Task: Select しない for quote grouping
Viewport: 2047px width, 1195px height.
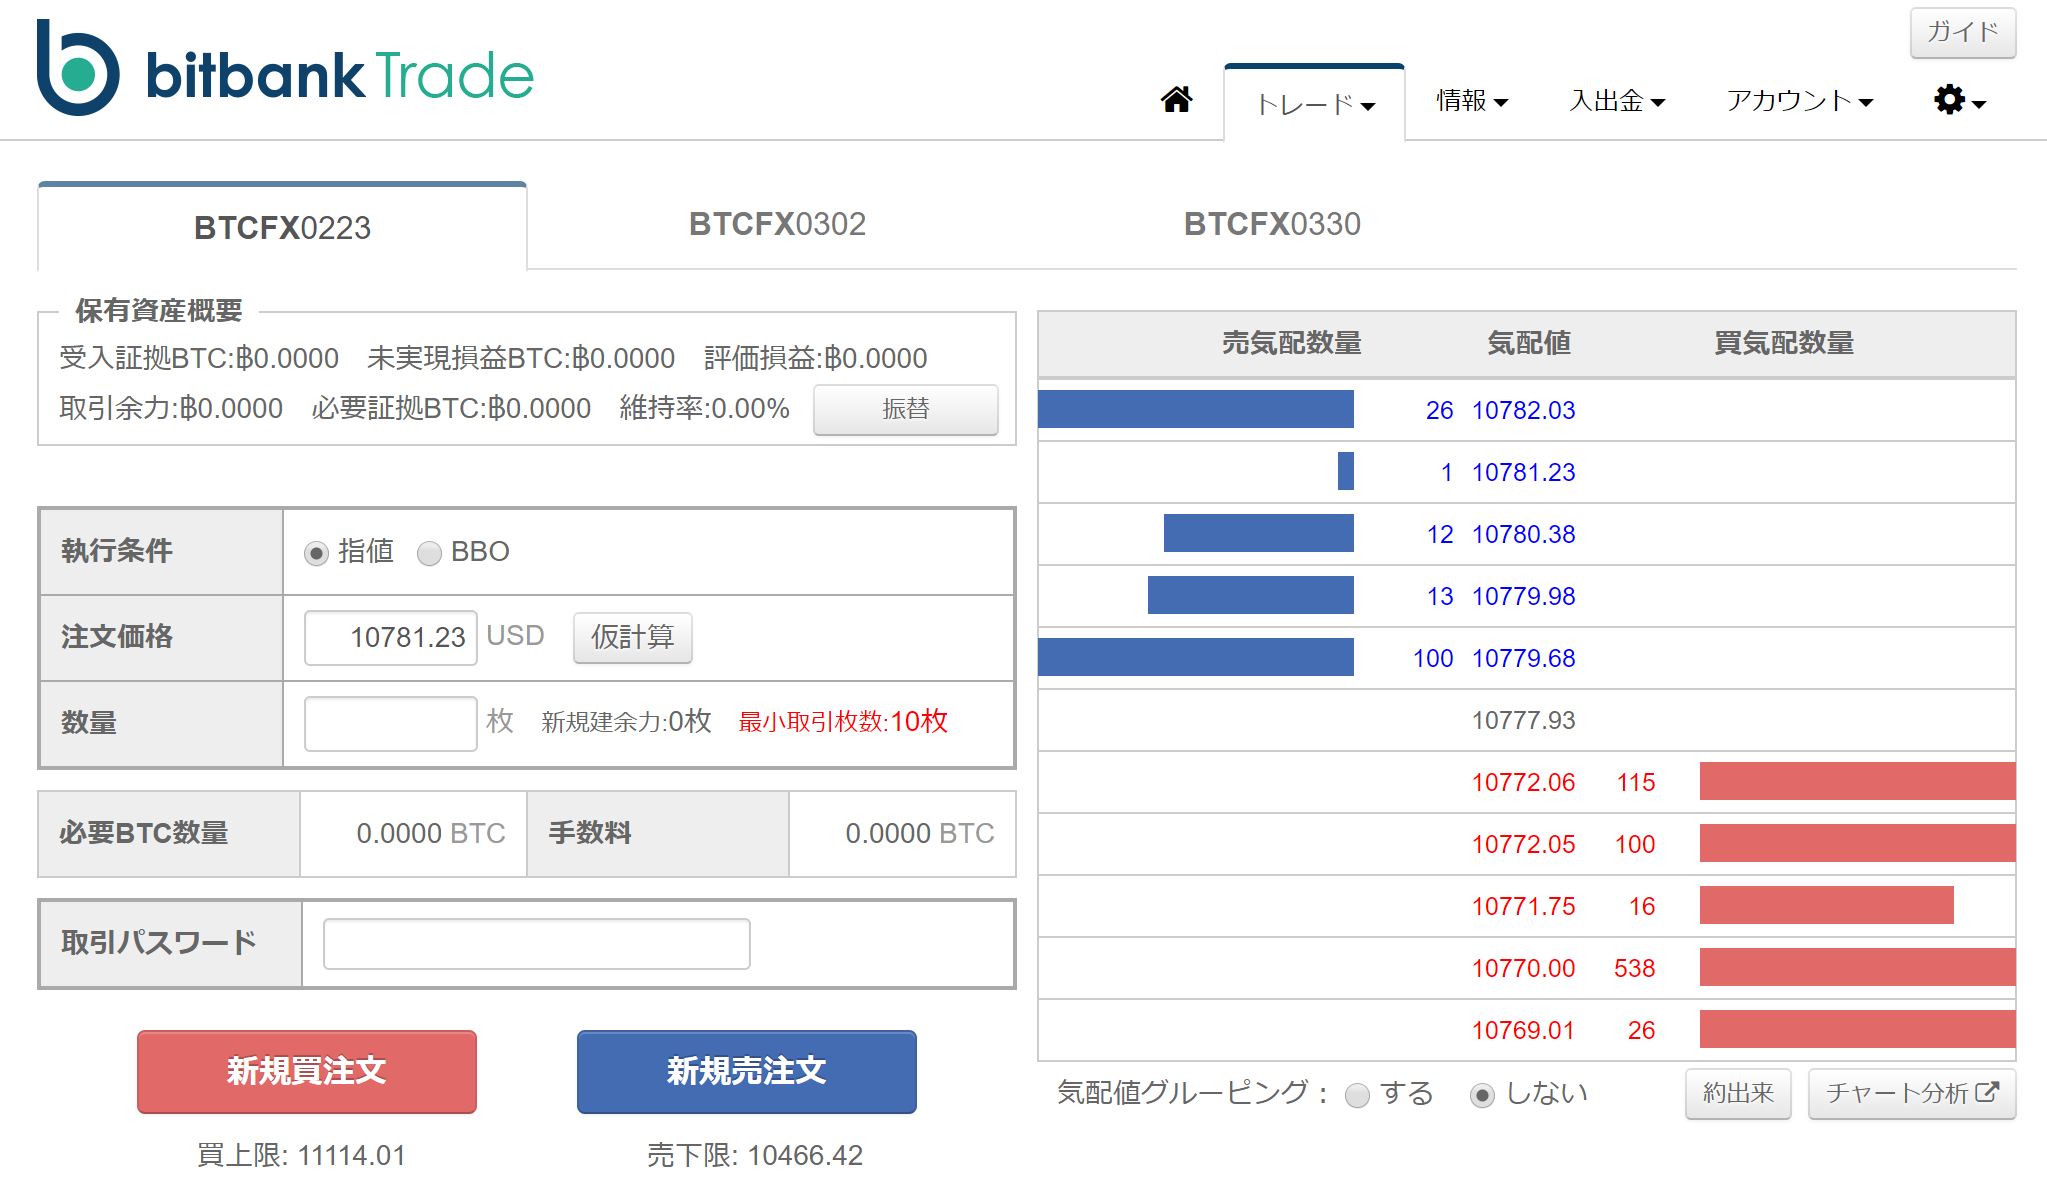Action: (x=1482, y=1096)
